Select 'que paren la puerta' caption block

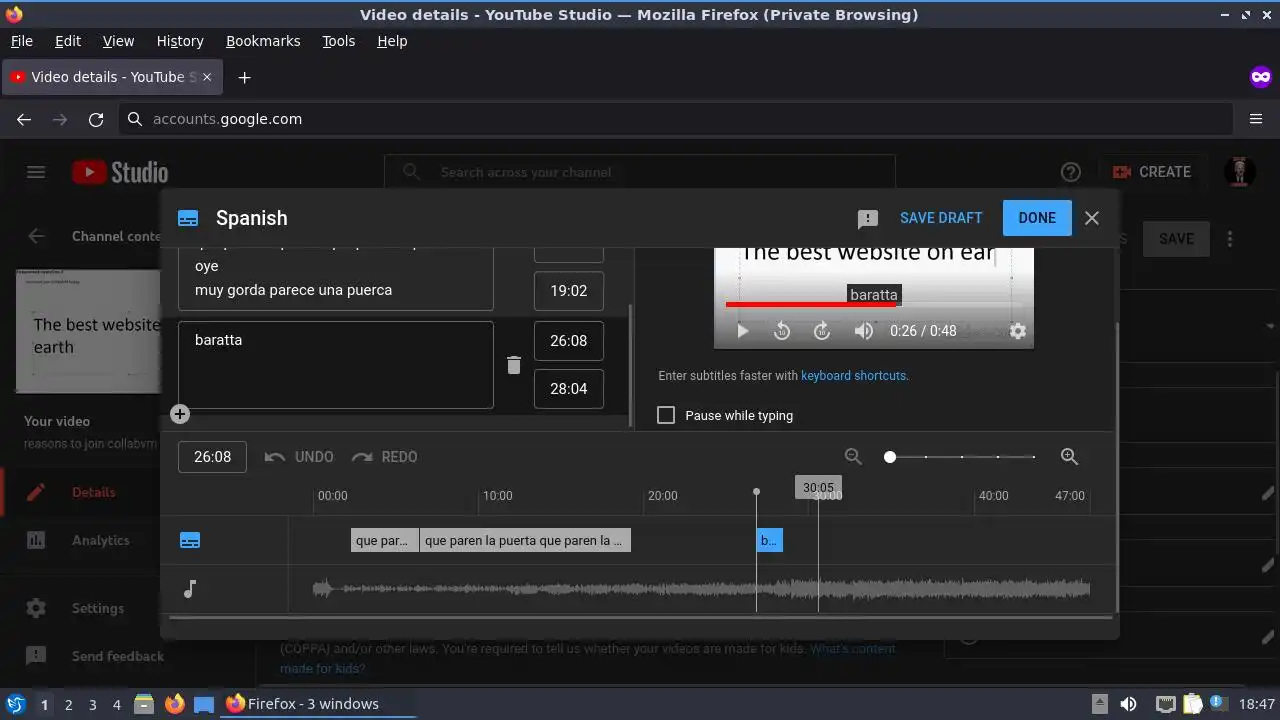tap(525, 541)
